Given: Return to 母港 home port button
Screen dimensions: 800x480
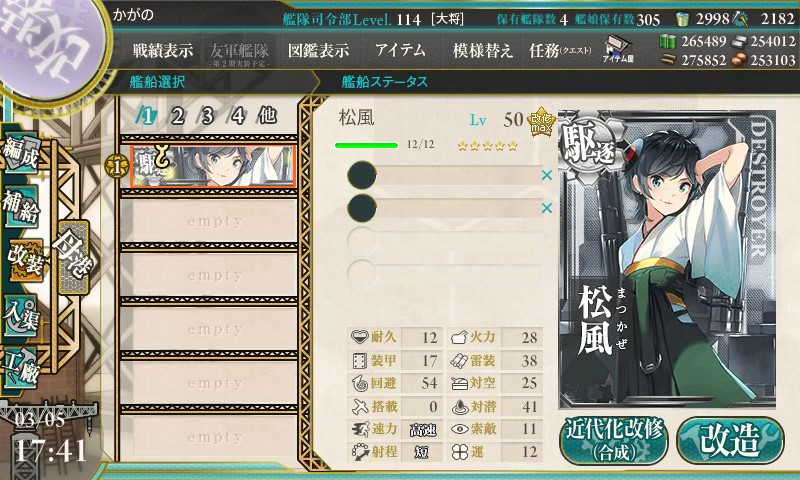Looking at the screenshot, I should click(74, 258).
